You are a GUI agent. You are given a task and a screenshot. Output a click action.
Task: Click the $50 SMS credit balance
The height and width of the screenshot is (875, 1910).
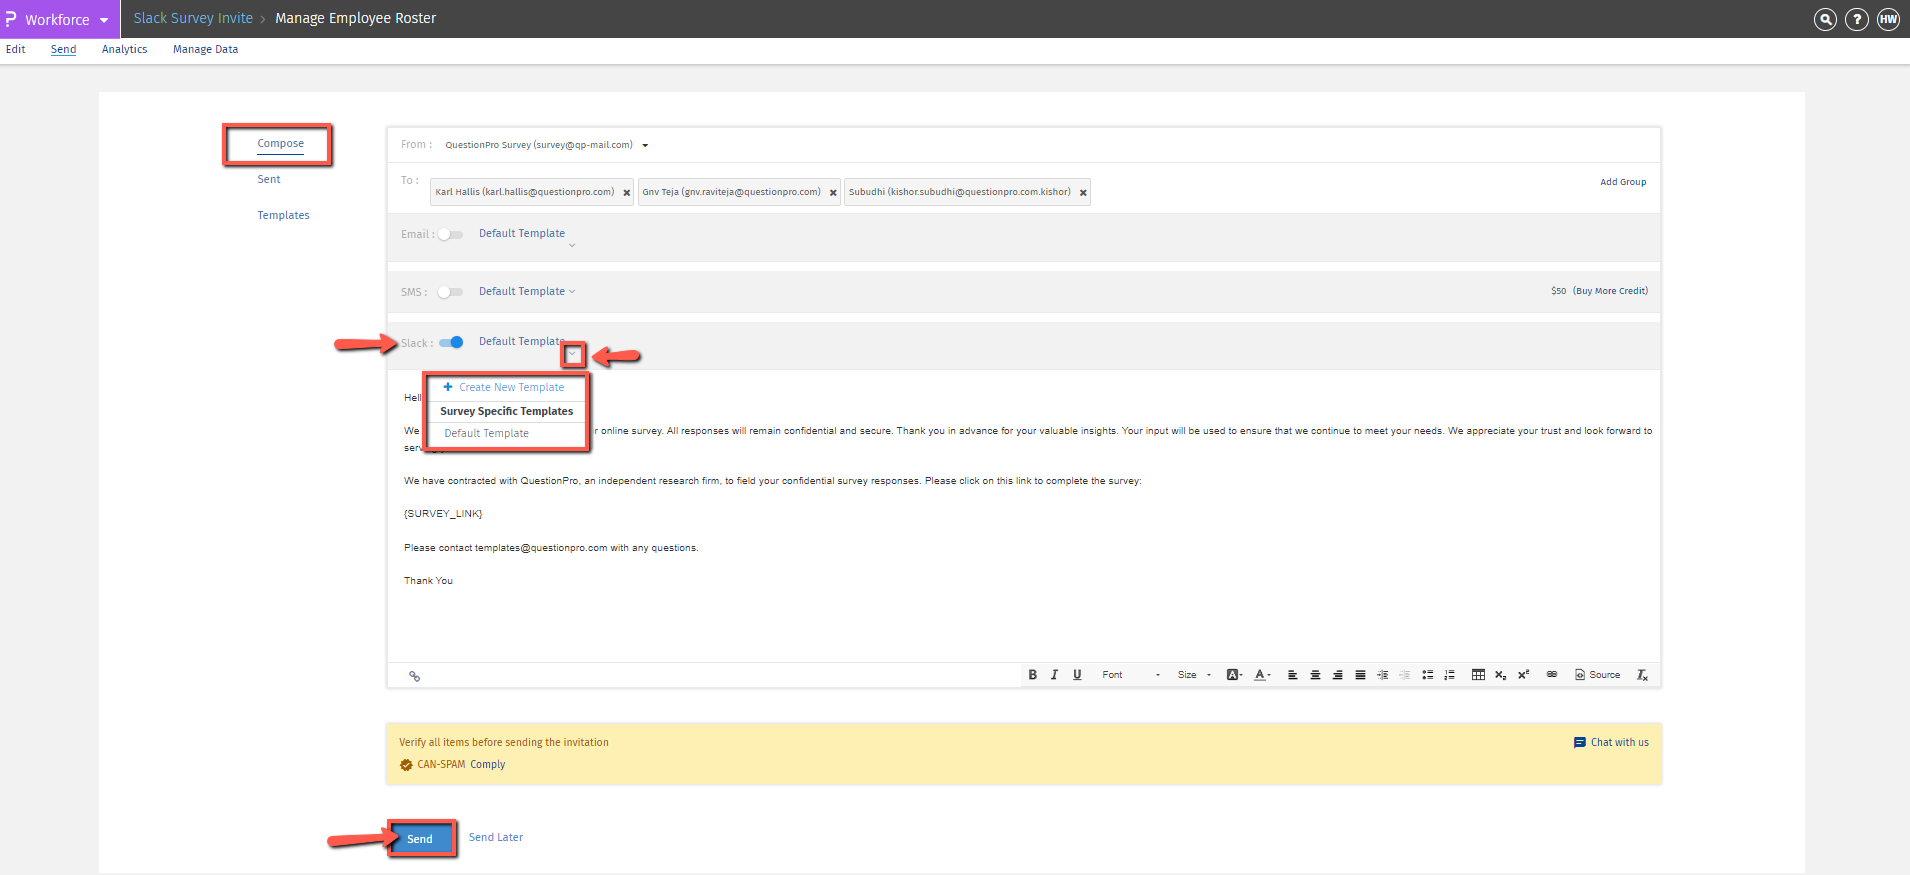pyautogui.click(x=1559, y=291)
